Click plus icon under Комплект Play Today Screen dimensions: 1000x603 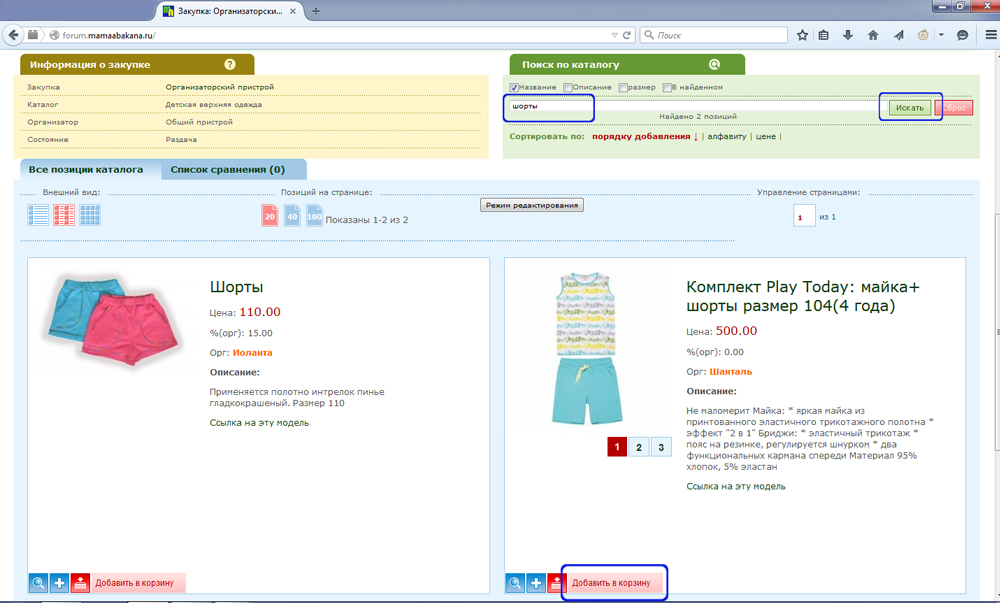coord(537,583)
